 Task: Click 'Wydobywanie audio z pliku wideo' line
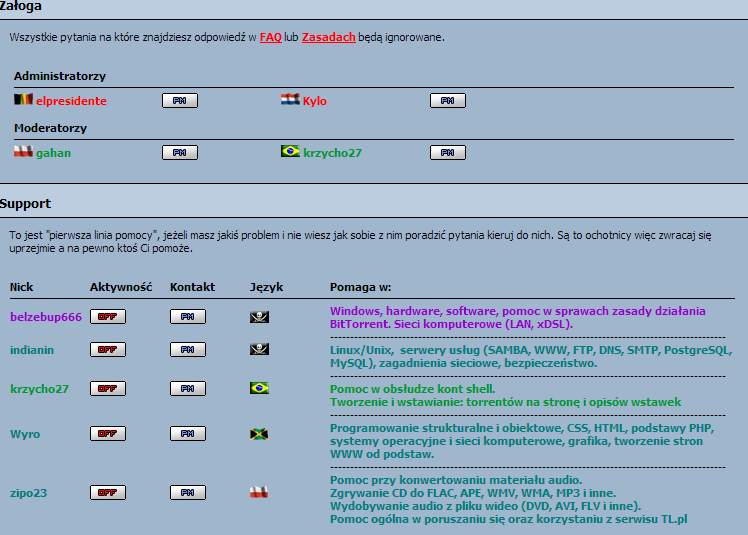pos(486,506)
